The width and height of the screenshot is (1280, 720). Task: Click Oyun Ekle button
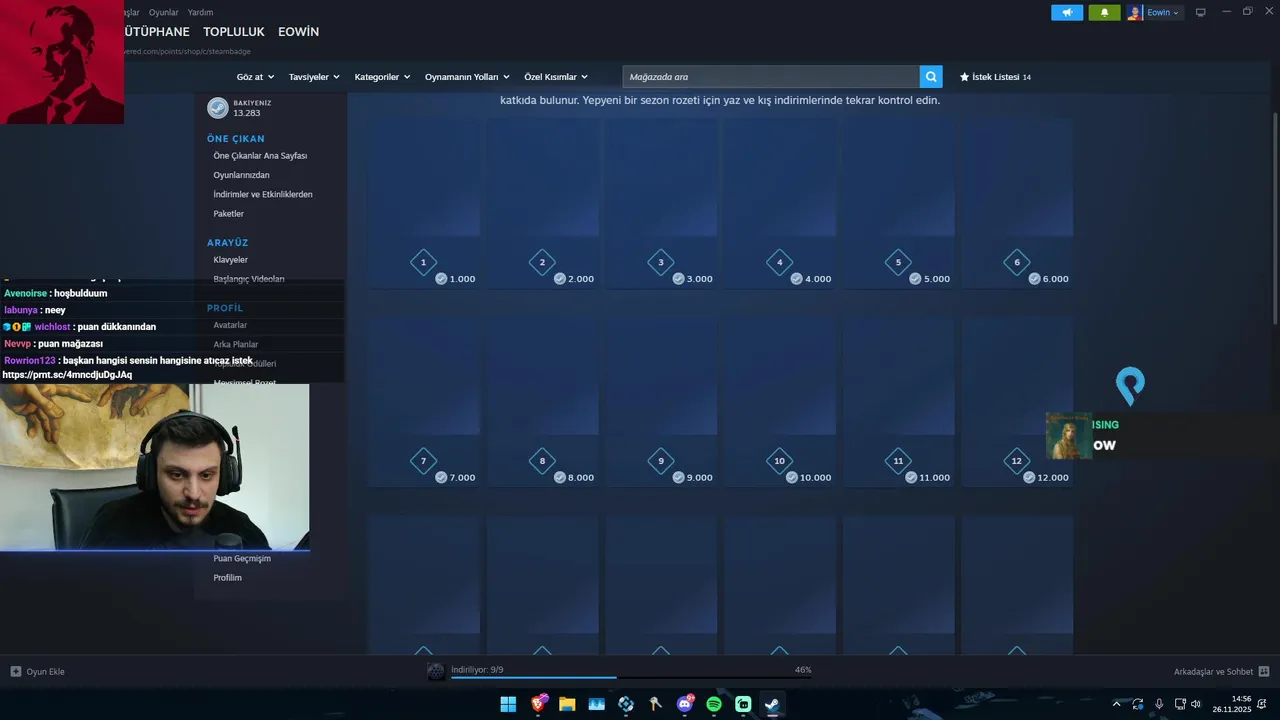pyautogui.click(x=37, y=671)
